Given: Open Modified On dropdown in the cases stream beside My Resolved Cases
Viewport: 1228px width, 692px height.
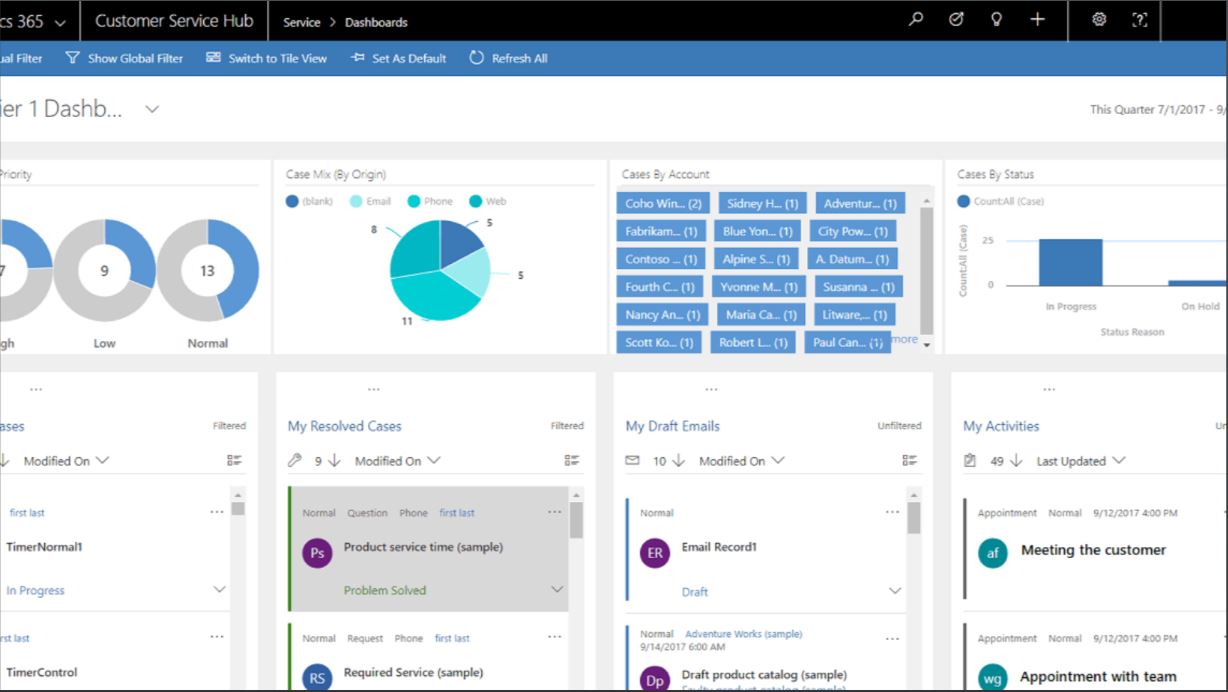Looking at the screenshot, I should point(66,461).
